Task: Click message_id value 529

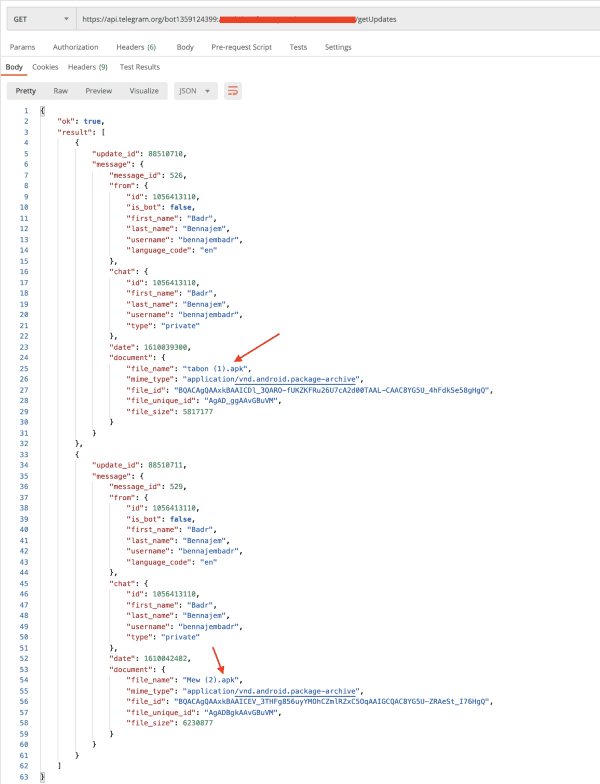Action: (x=176, y=486)
